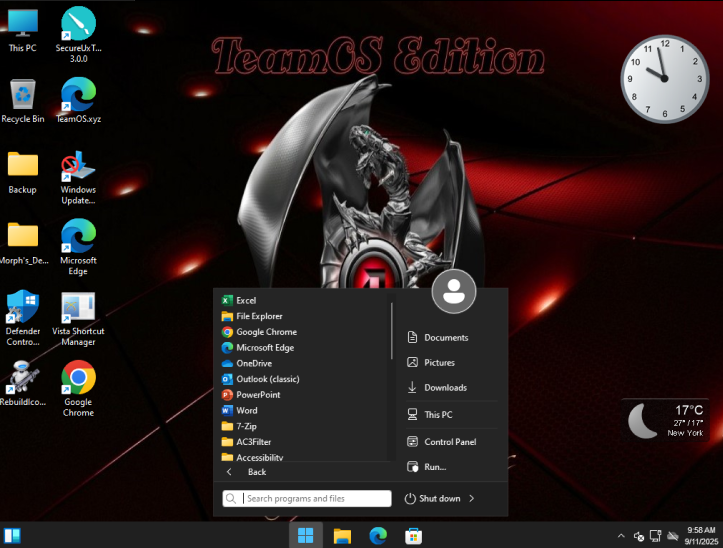Open File Explorer from the taskbar
723x548 pixels.
coord(342,536)
